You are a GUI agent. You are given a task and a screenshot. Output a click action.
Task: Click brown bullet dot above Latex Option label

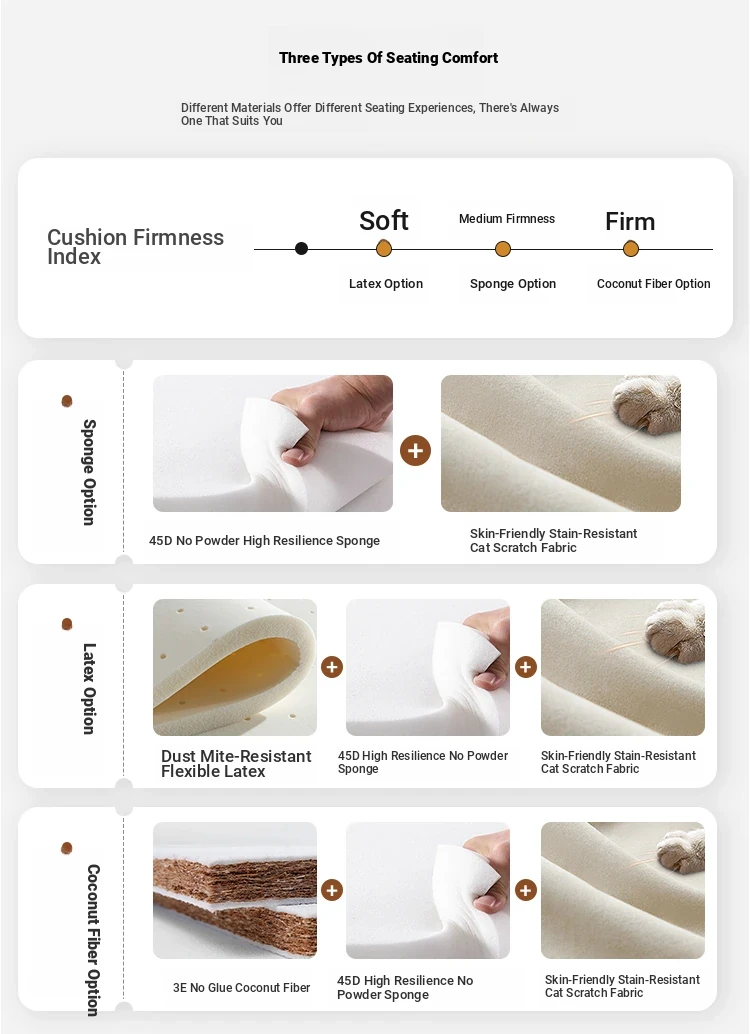(x=67, y=624)
